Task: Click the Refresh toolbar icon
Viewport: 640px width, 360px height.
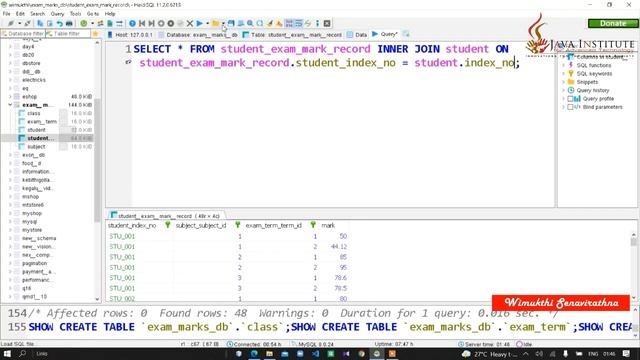Action: pos(84,24)
